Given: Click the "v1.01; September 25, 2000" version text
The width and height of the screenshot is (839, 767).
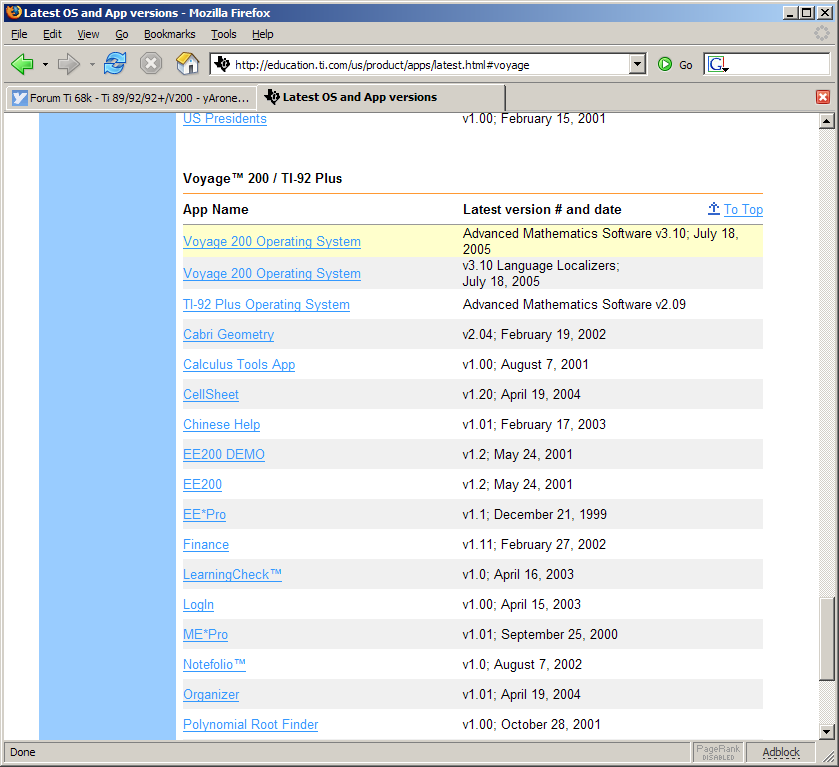Looking at the screenshot, I should pos(540,634).
